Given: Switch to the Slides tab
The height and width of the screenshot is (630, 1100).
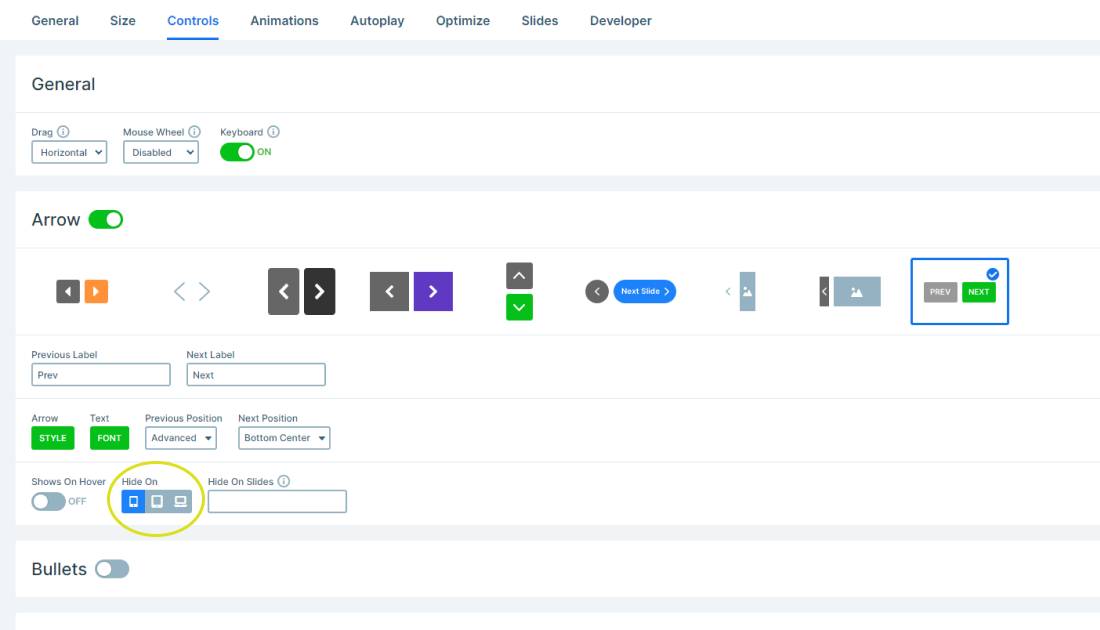Looking at the screenshot, I should [x=539, y=21].
